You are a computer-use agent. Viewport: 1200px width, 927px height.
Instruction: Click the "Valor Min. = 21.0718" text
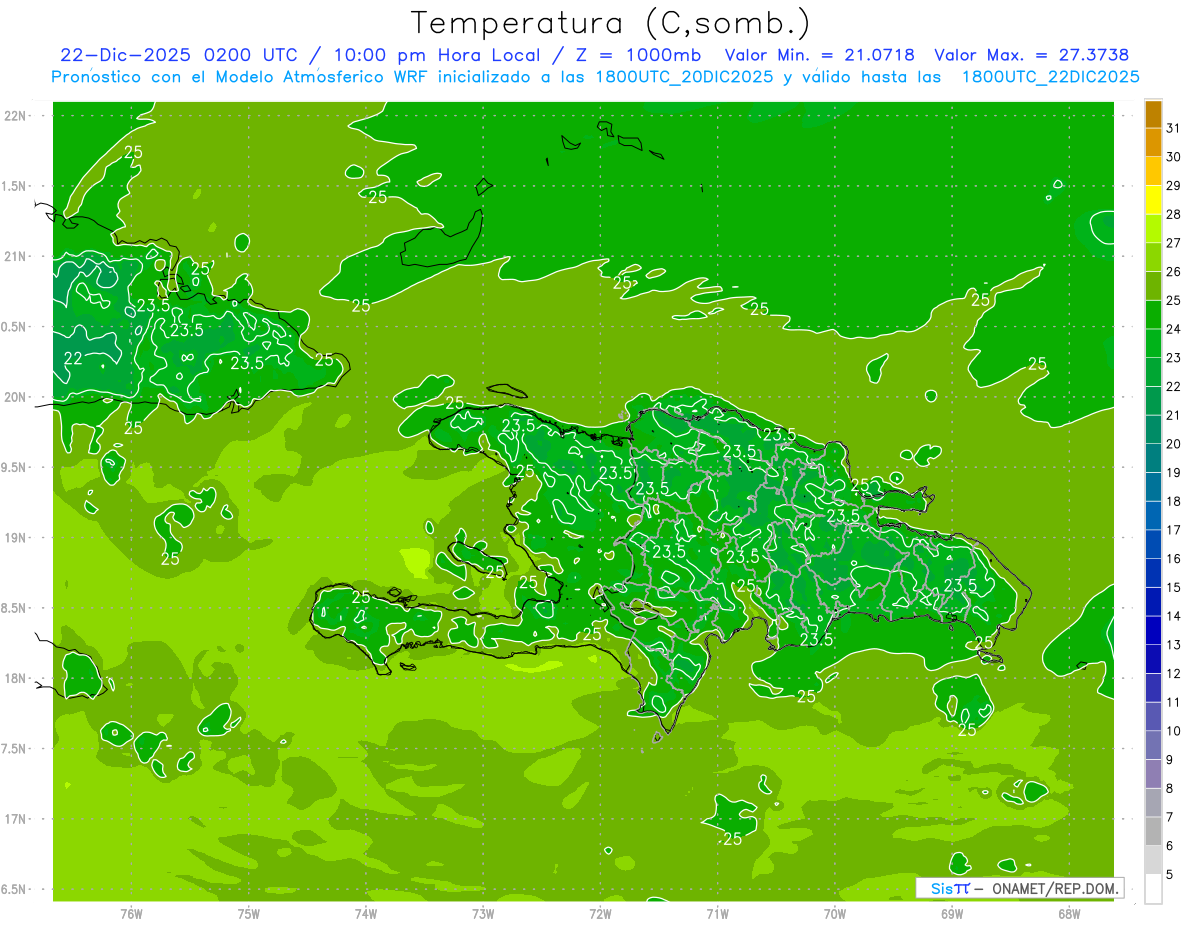(x=819, y=55)
